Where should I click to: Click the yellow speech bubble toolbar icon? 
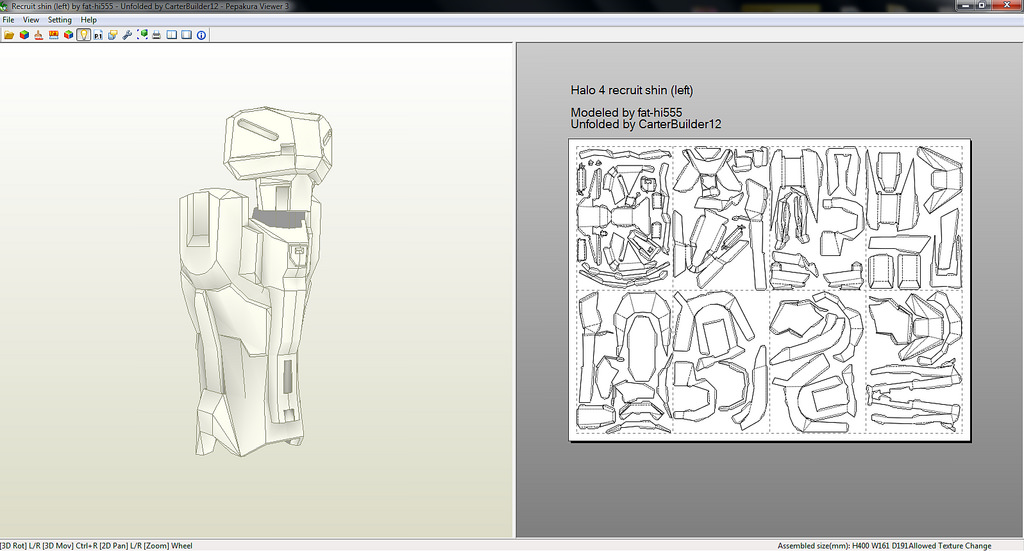[112, 35]
